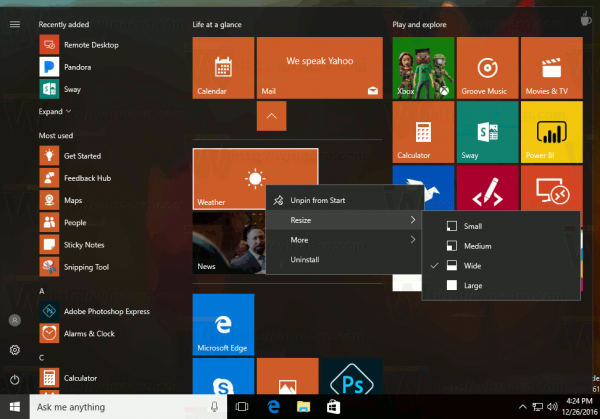The width and height of the screenshot is (600, 419).
Task: Open the teal Sway tile
Action: pyautogui.click(x=488, y=132)
